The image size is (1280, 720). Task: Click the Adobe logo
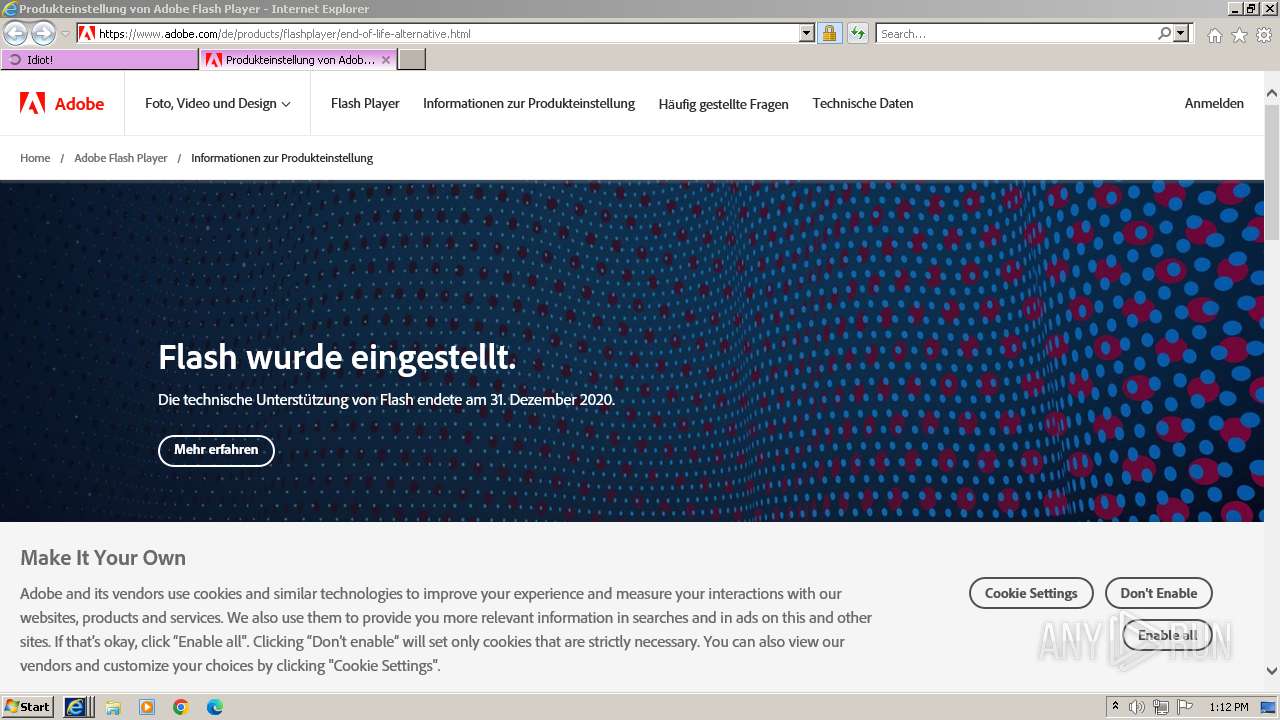click(62, 103)
